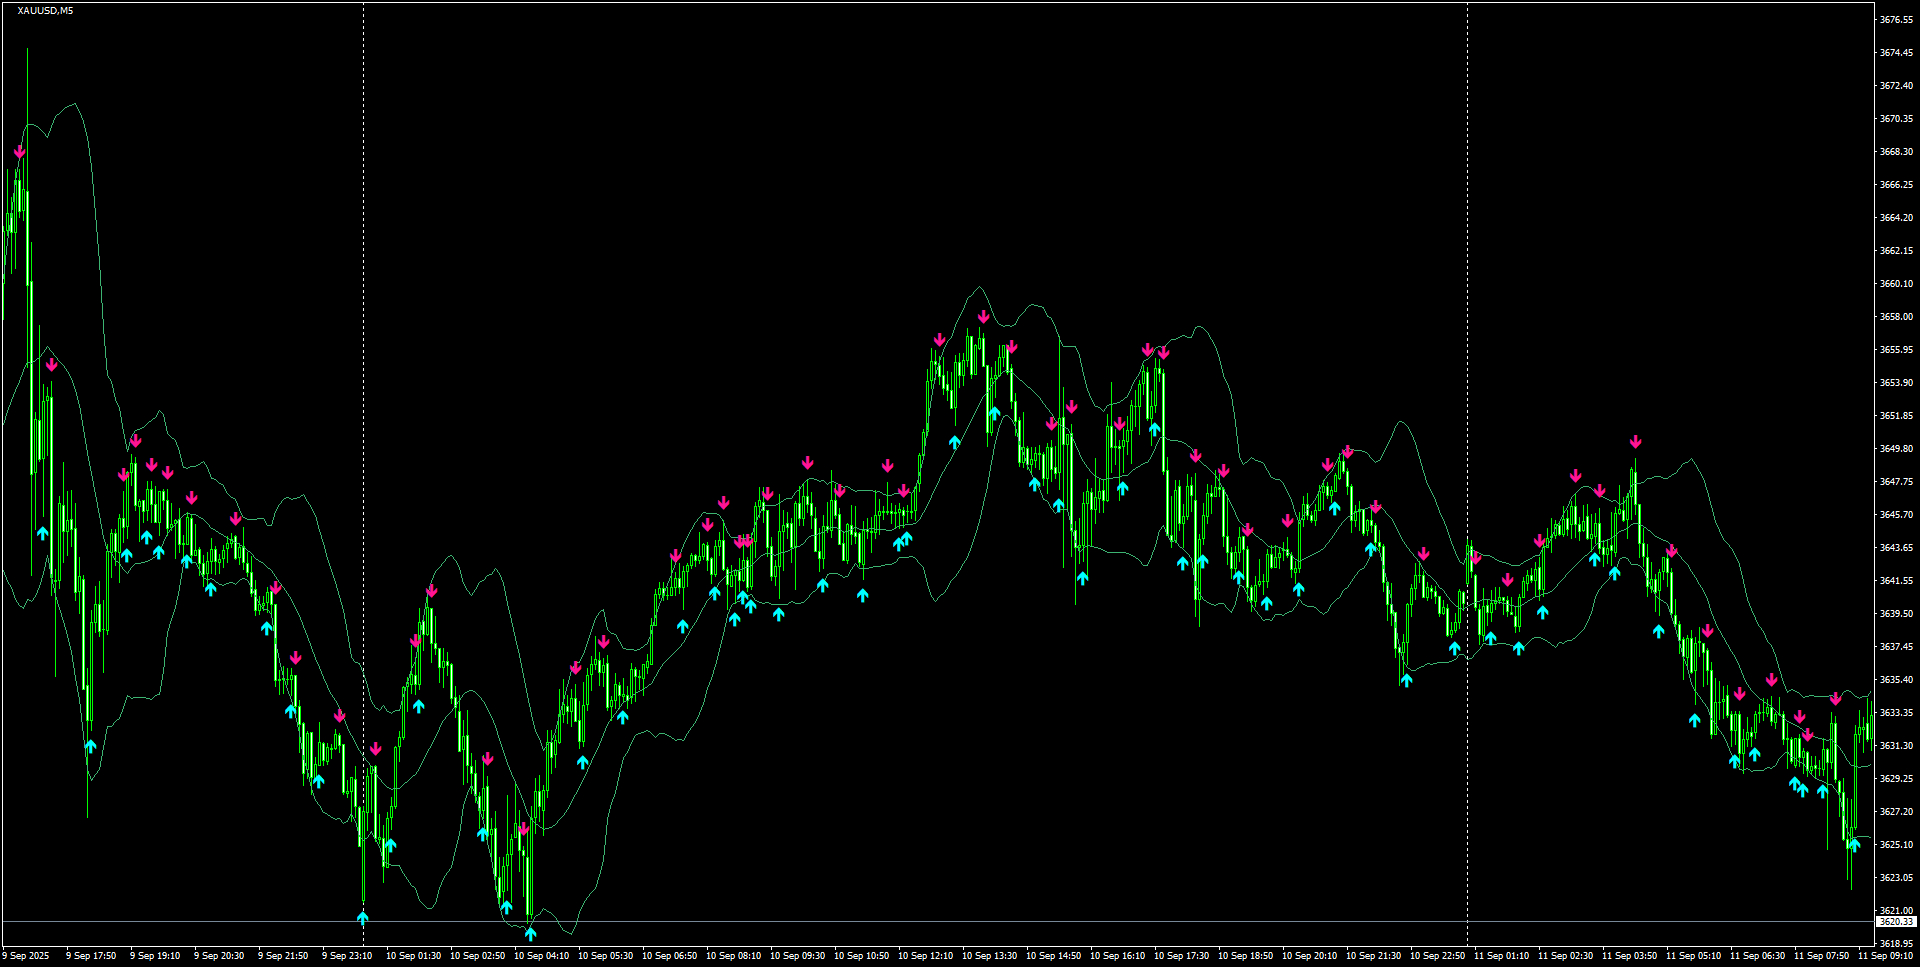The width and height of the screenshot is (1920, 967).
Task: Click the 3674.45 price scale label
Action: 1897,53
